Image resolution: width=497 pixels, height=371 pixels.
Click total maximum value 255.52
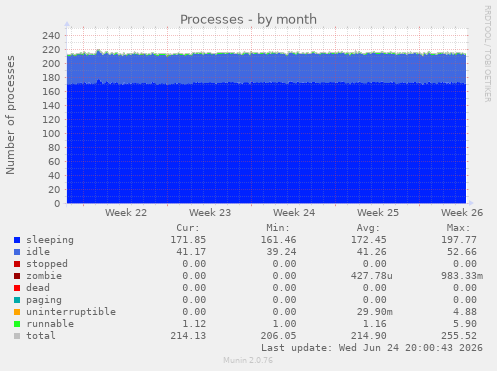(459, 336)
